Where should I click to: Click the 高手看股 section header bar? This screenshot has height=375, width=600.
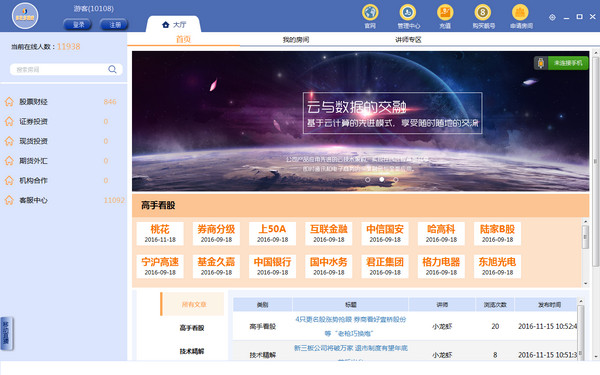click(x=360, y=205)
